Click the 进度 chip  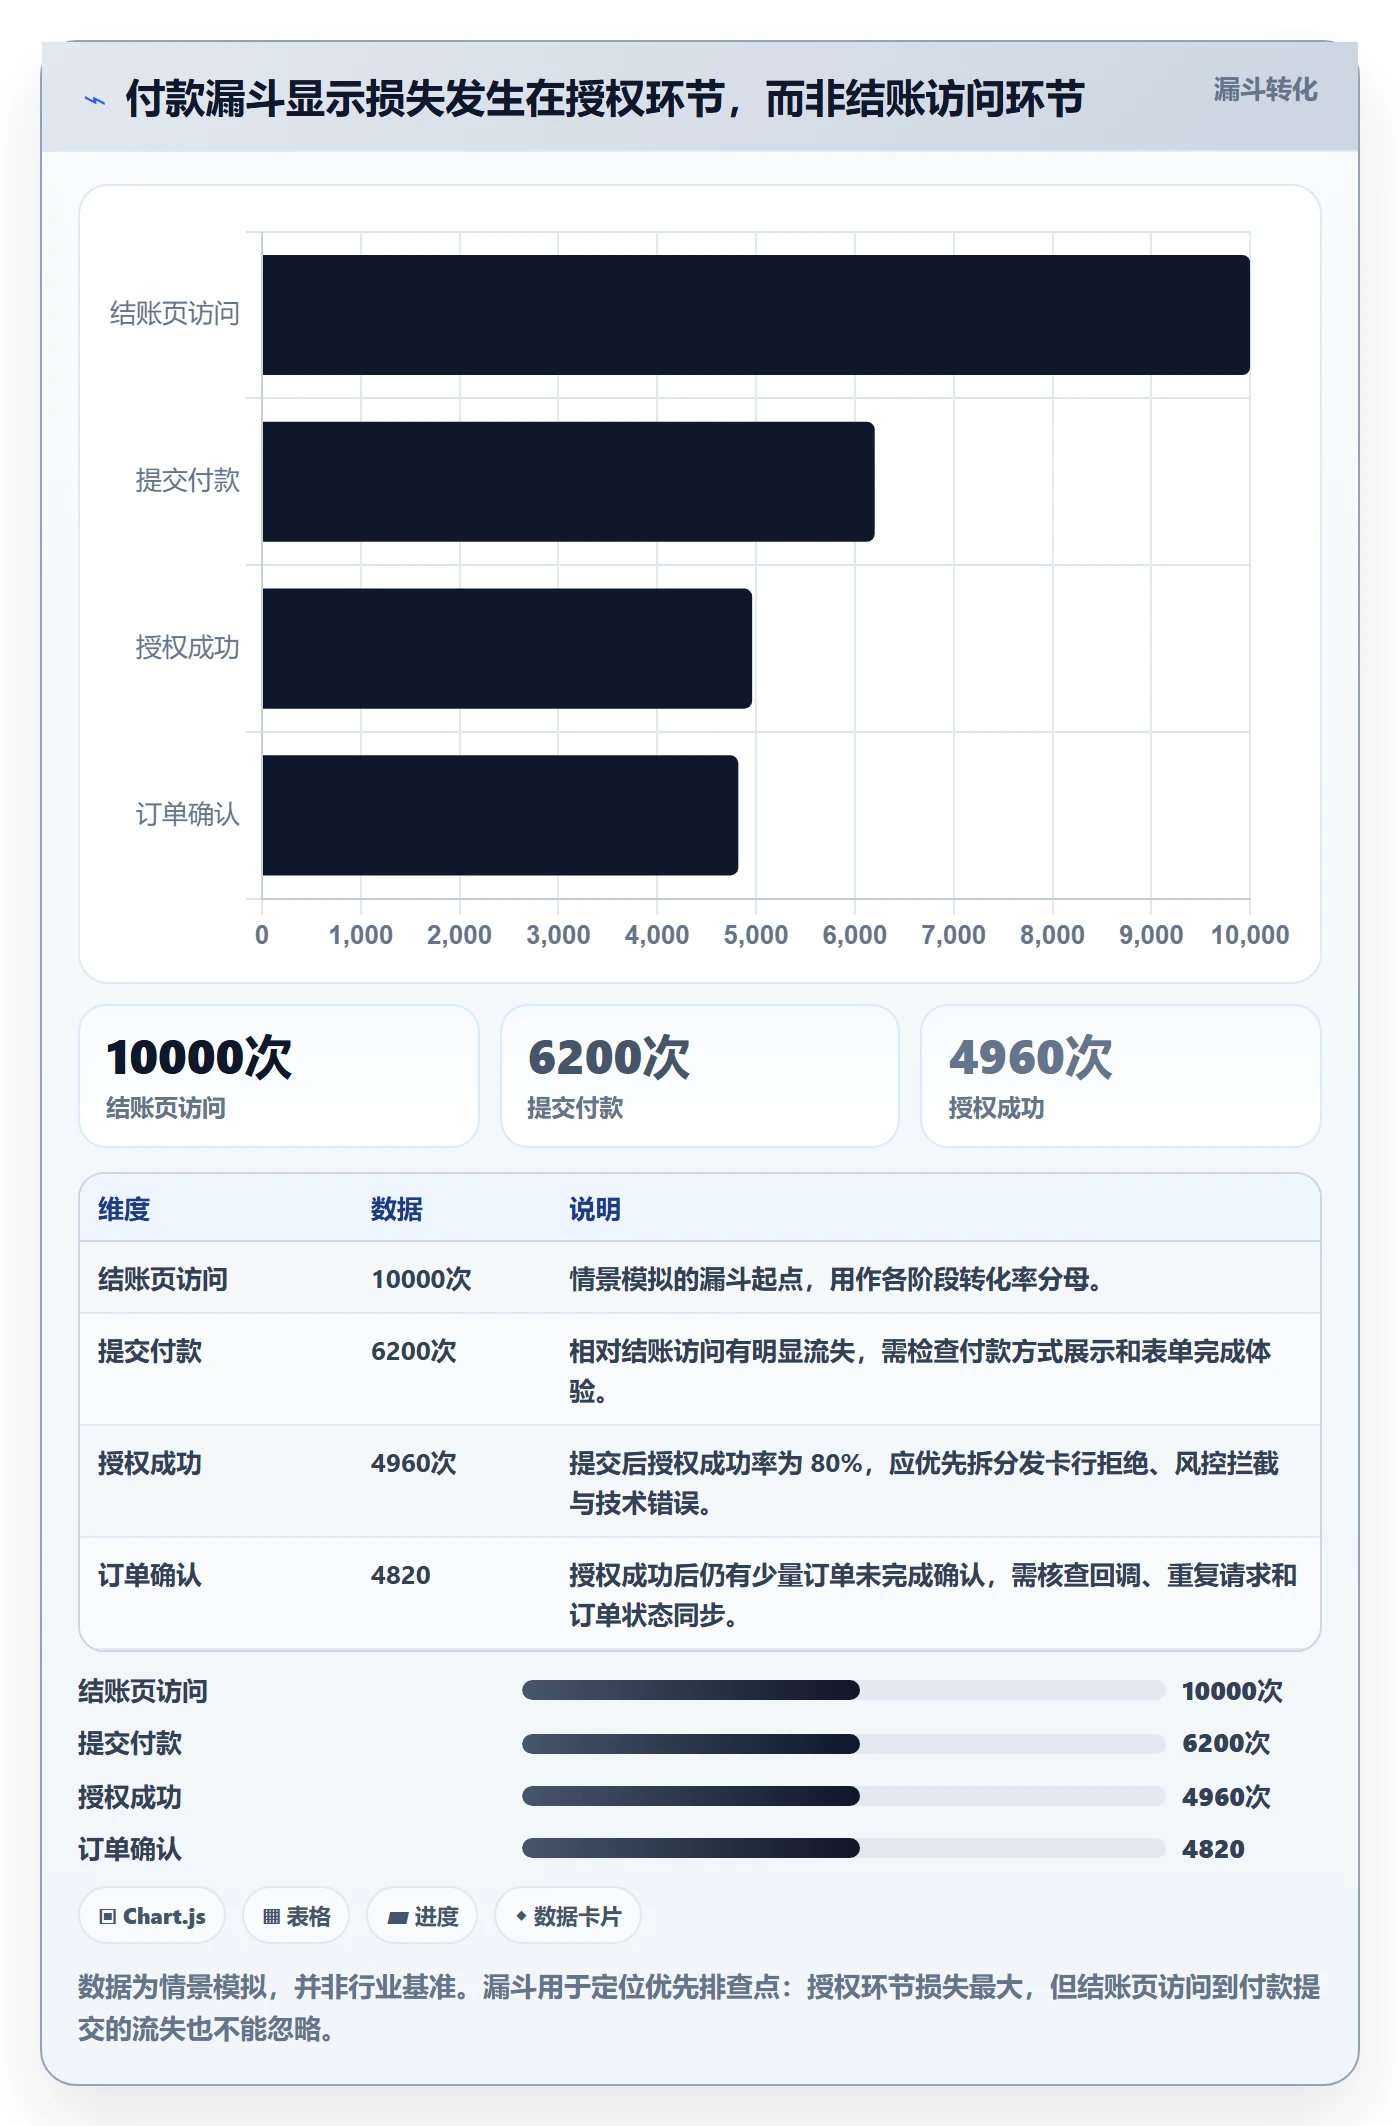click(x=422, y=1916)
